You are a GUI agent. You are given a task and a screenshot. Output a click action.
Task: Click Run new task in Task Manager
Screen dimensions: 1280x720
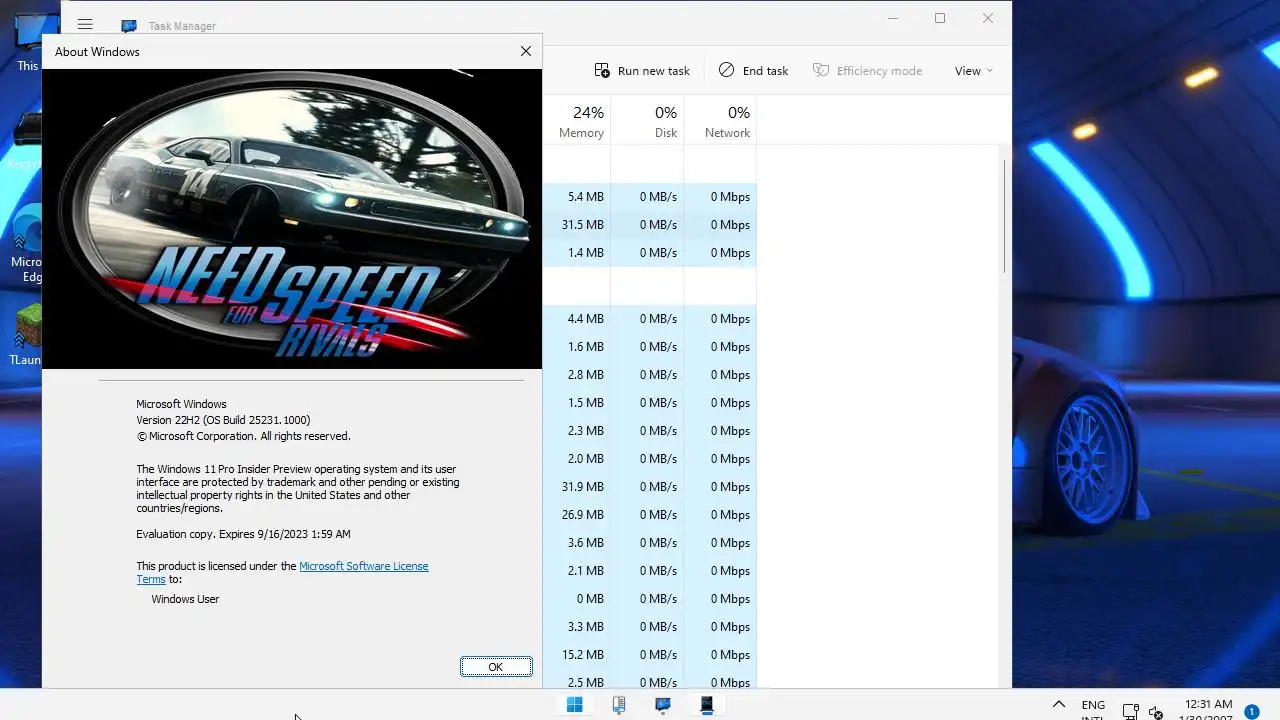click(x=642, y=70)
